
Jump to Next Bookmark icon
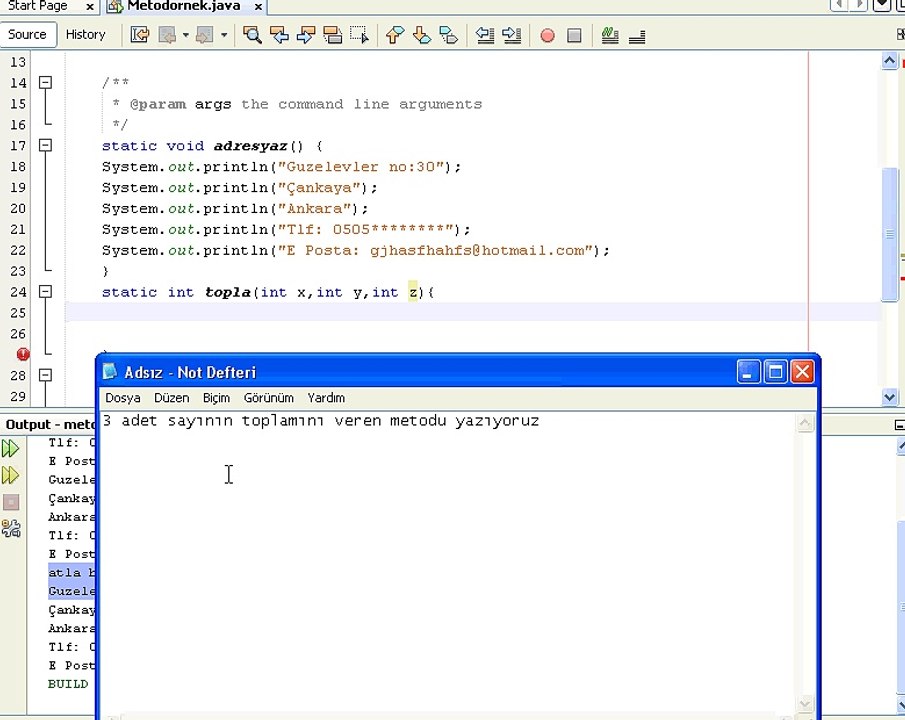422,35
